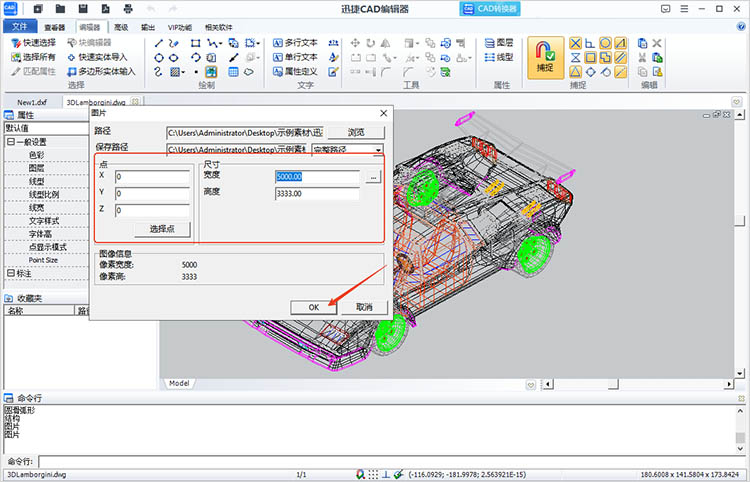Open the 默认值 dropdown in properties panel
This screenshot has height=482, width=750.
46,128
